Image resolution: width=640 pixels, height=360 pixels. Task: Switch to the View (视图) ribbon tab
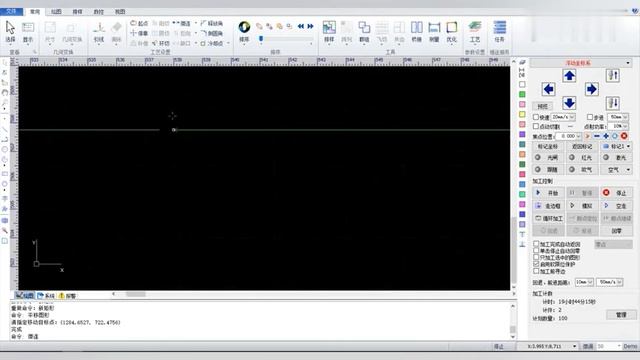click(120, 11)
